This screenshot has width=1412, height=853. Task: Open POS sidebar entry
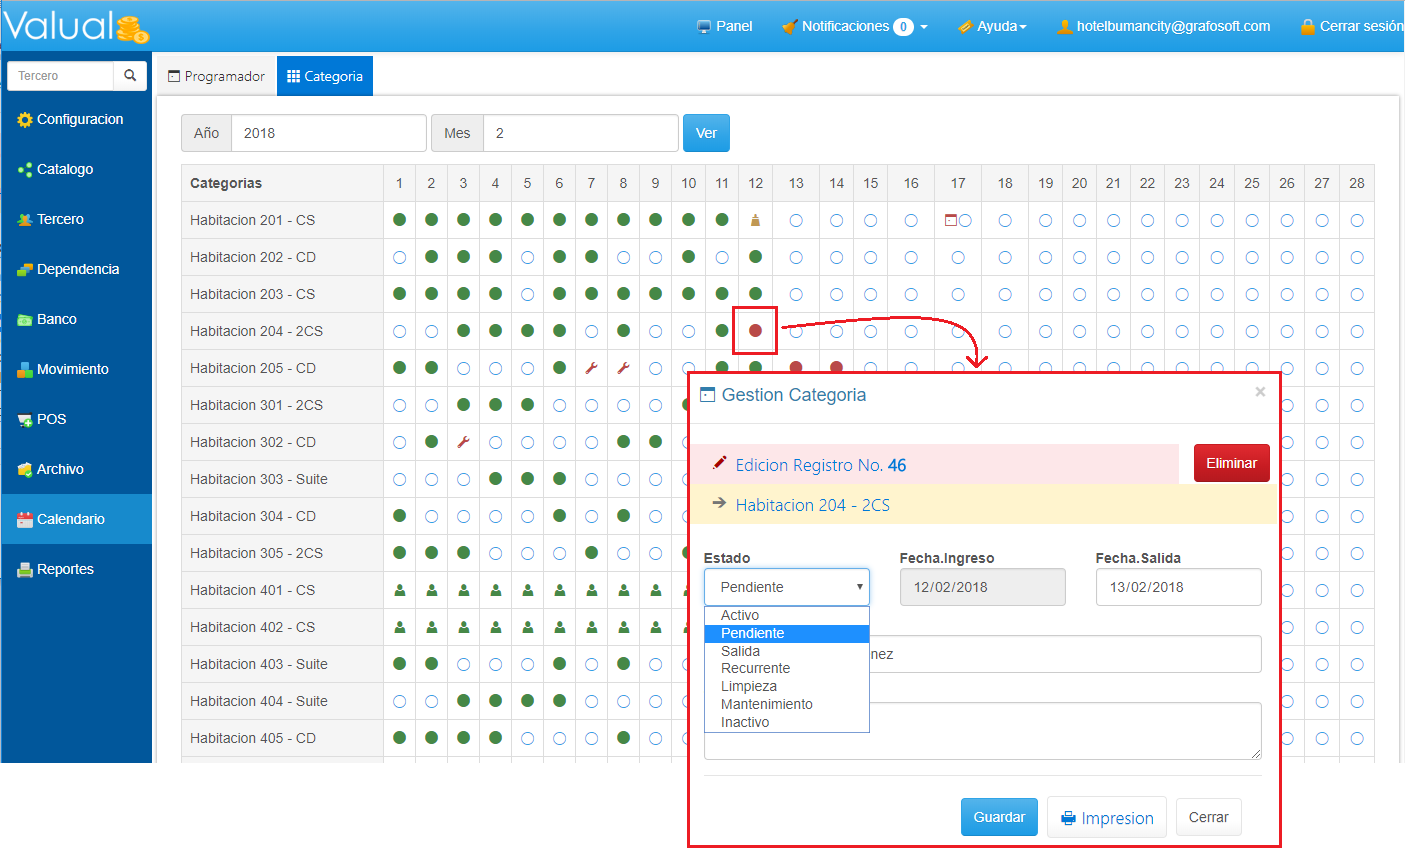(42, 419)
